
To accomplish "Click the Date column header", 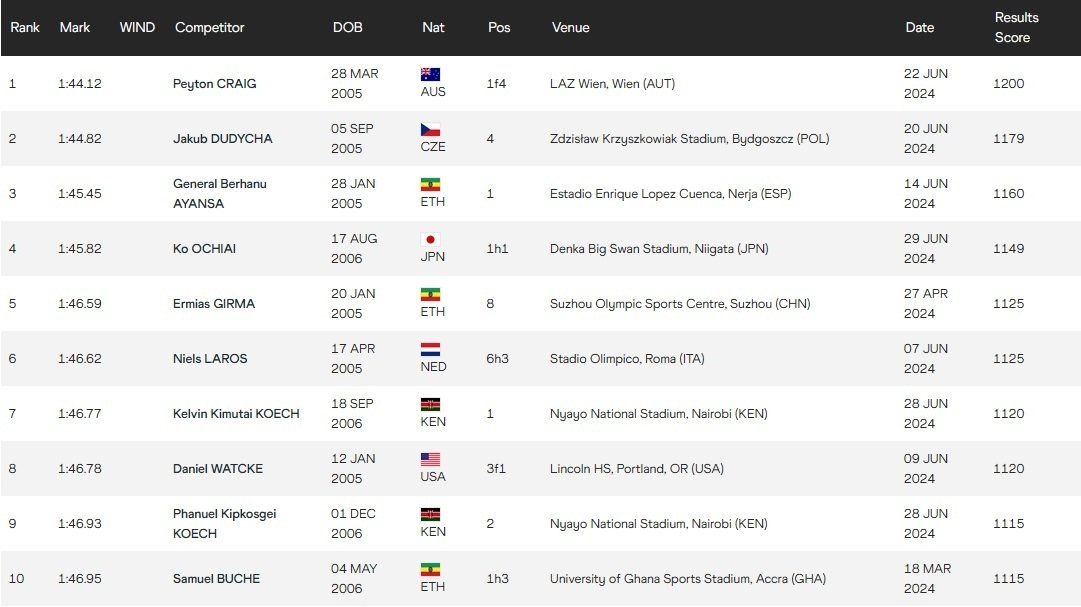I will pyautogui.click(x=919, y=27).
